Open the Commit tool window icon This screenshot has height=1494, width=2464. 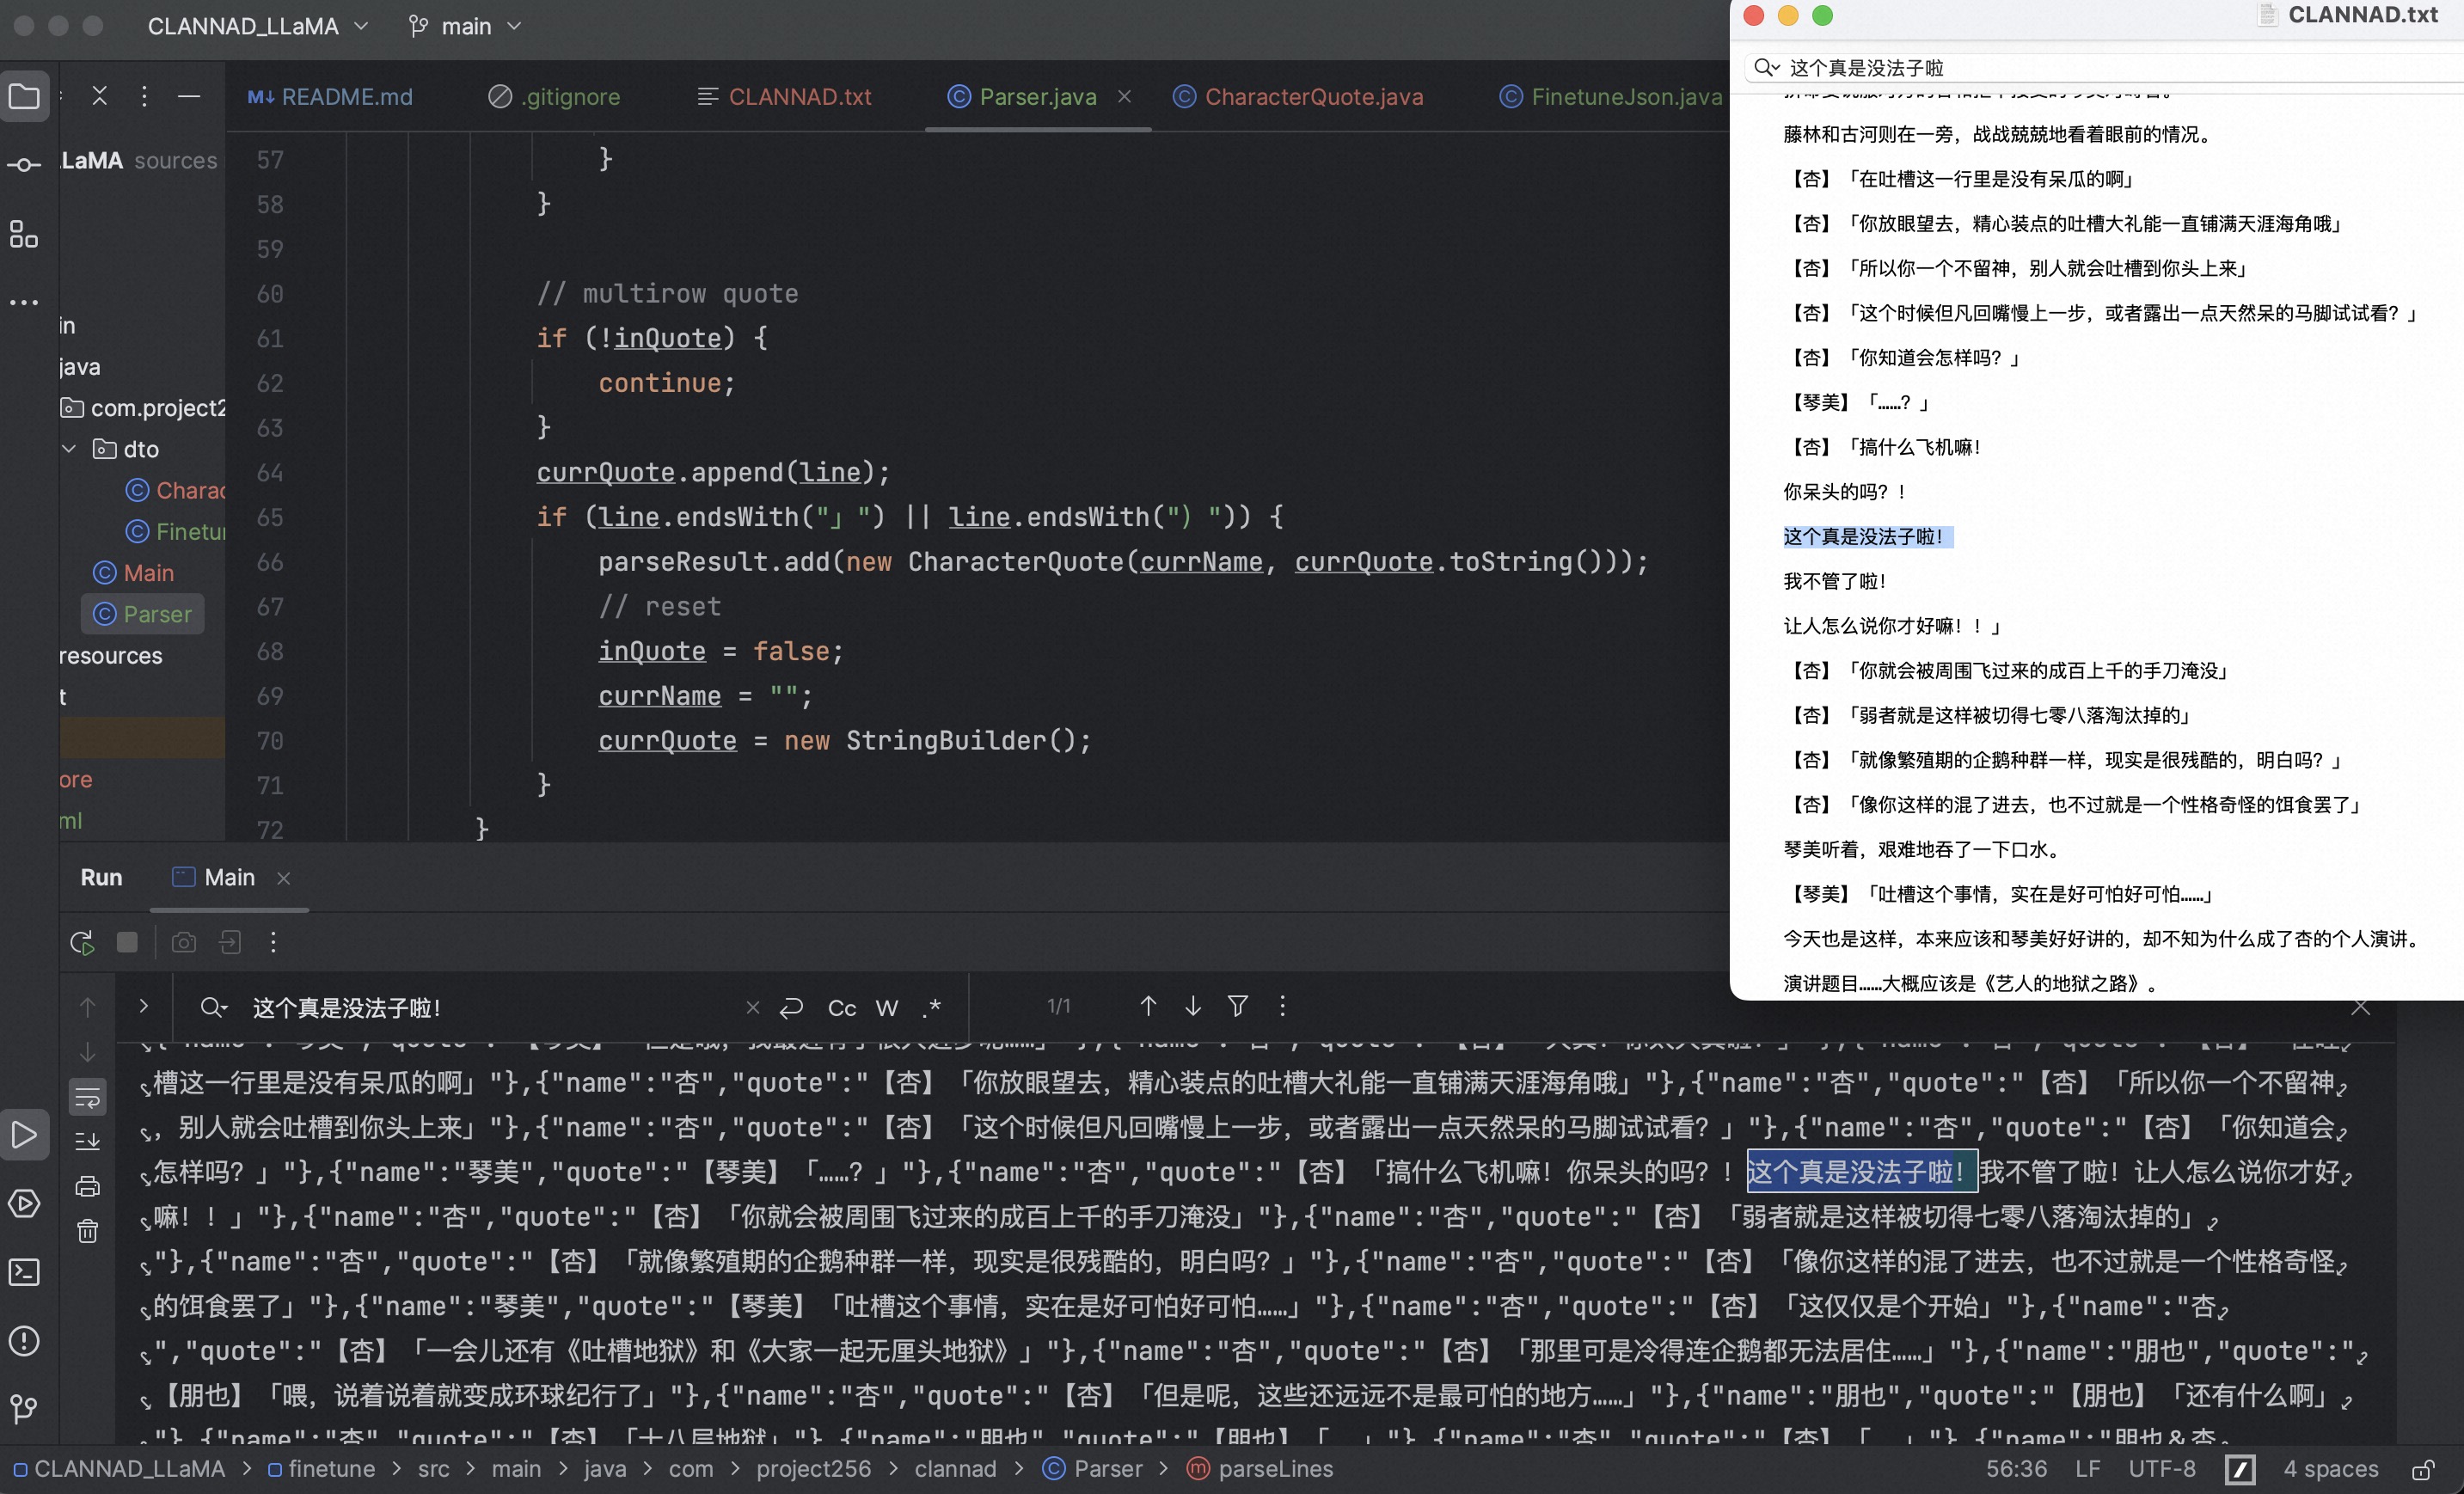click(24, 165)
